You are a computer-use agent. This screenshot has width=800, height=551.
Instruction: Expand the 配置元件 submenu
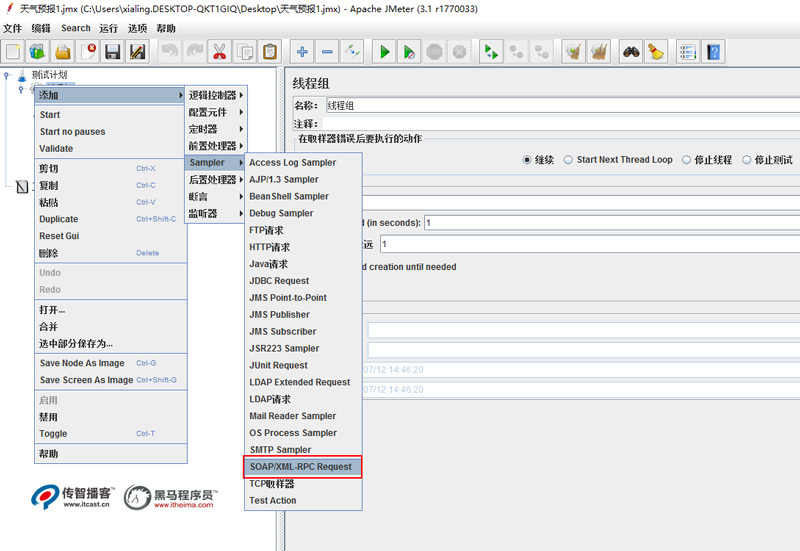pyautogui.click(x=216, y=112)
